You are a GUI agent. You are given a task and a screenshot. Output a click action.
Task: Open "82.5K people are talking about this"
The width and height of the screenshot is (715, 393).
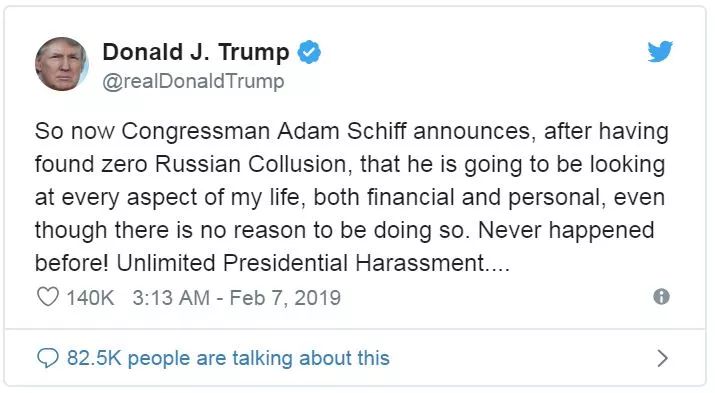click(228, 358)
